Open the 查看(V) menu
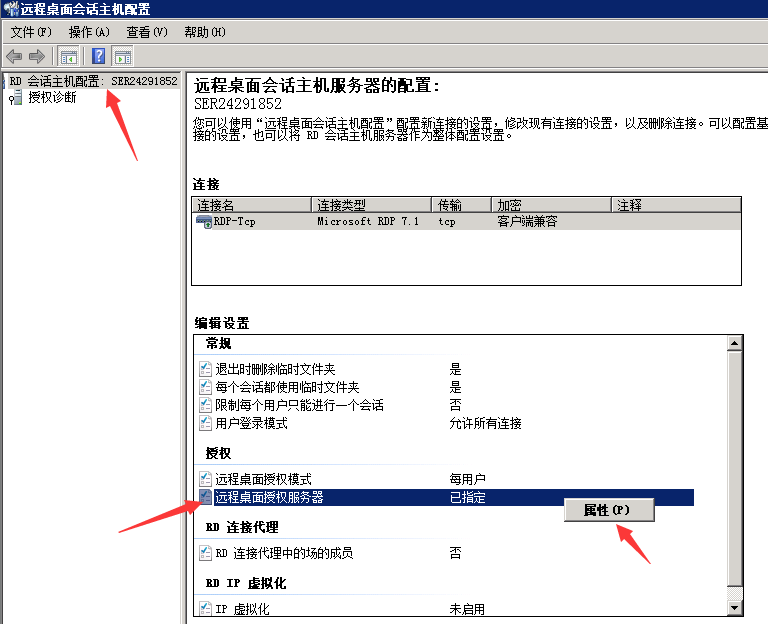This screenshot has height=624, width=768. click(x=146, y=32)
